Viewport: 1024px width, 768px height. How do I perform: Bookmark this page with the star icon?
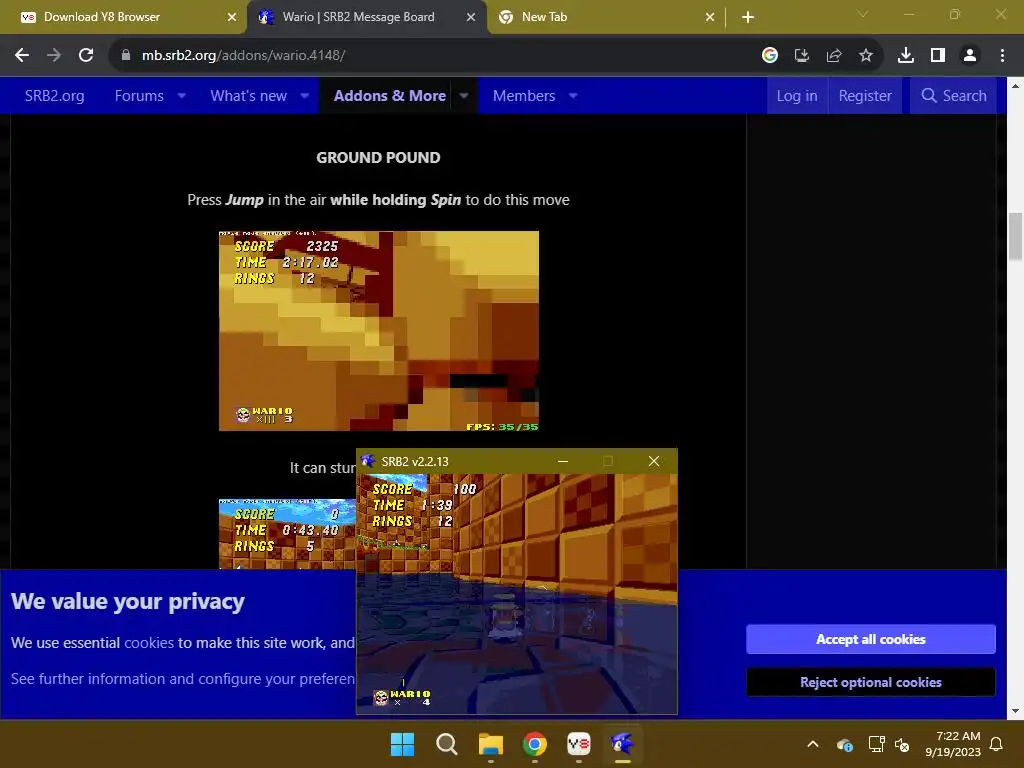click(866, 56)
